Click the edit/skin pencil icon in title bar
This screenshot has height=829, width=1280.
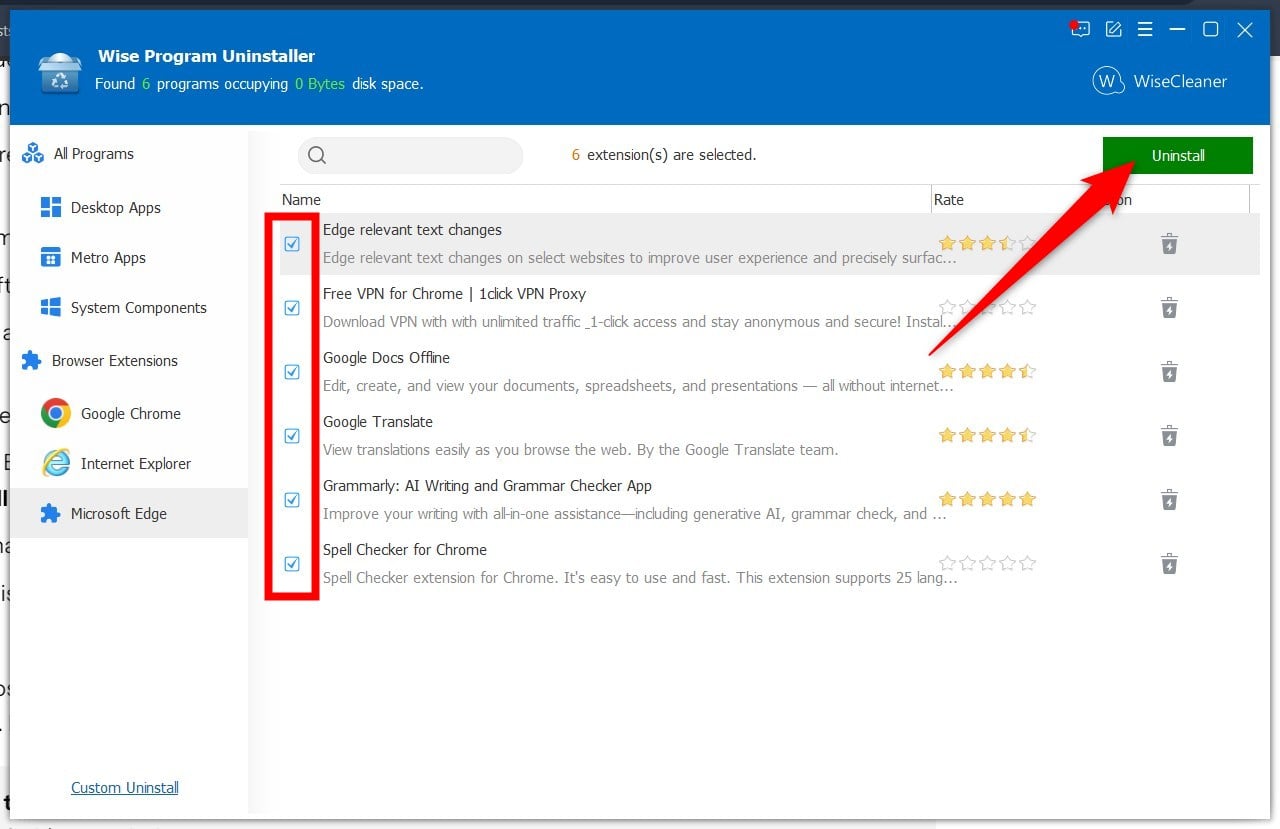1113,30
